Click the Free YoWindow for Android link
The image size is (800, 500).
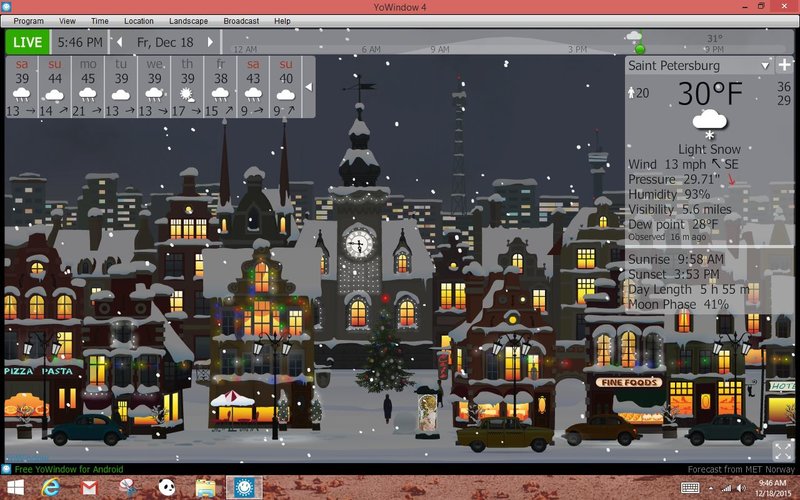pyautogui.click(x=62, y=469)
